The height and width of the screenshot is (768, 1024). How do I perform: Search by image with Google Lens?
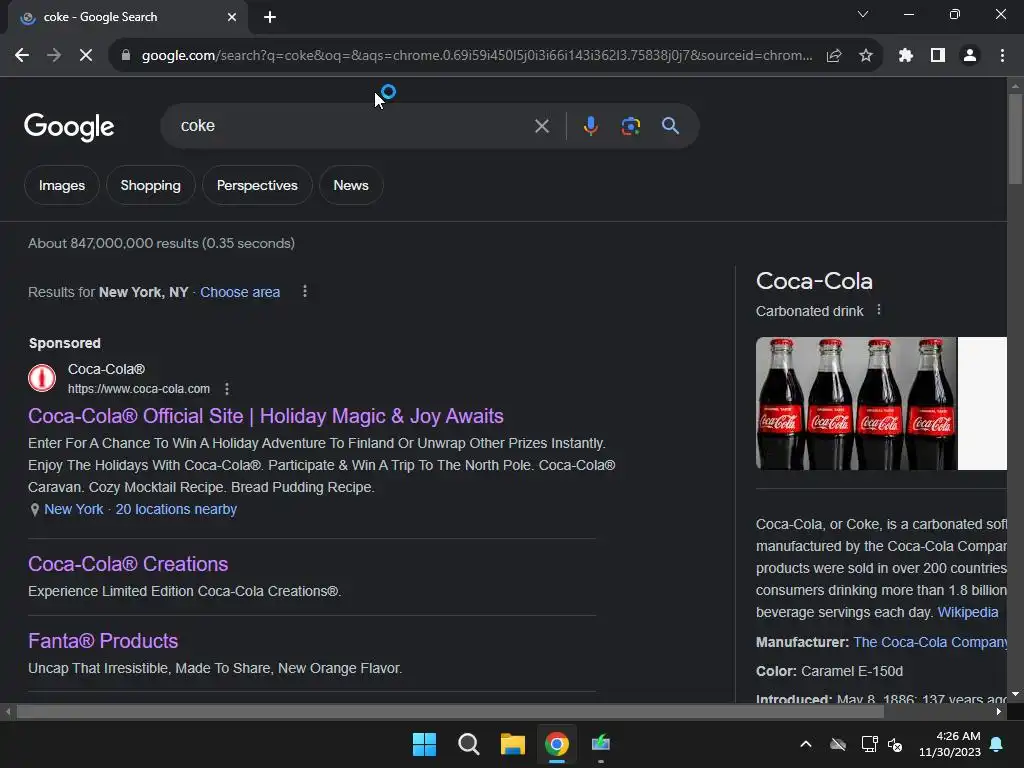coord(630,126)
